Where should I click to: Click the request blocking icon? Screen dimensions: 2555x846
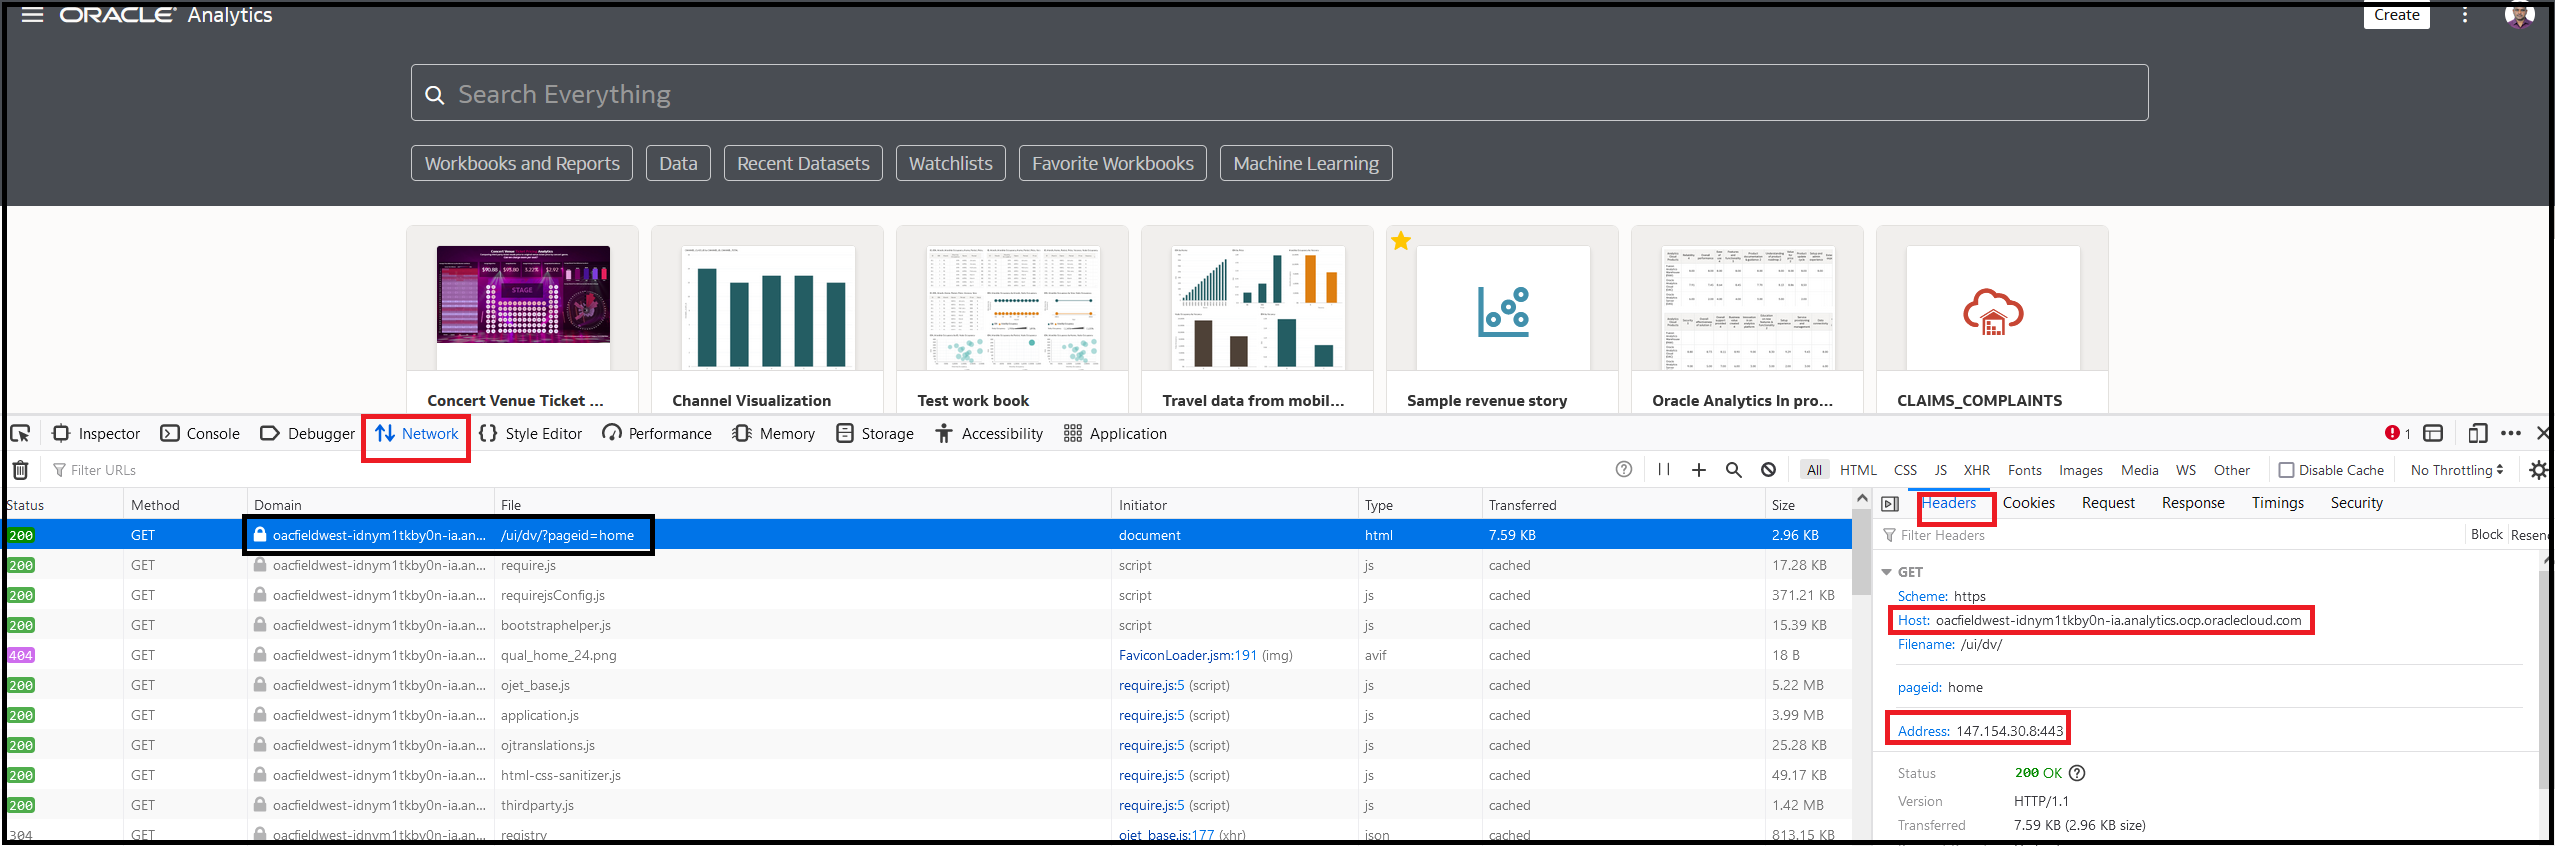coord(1768,470)
